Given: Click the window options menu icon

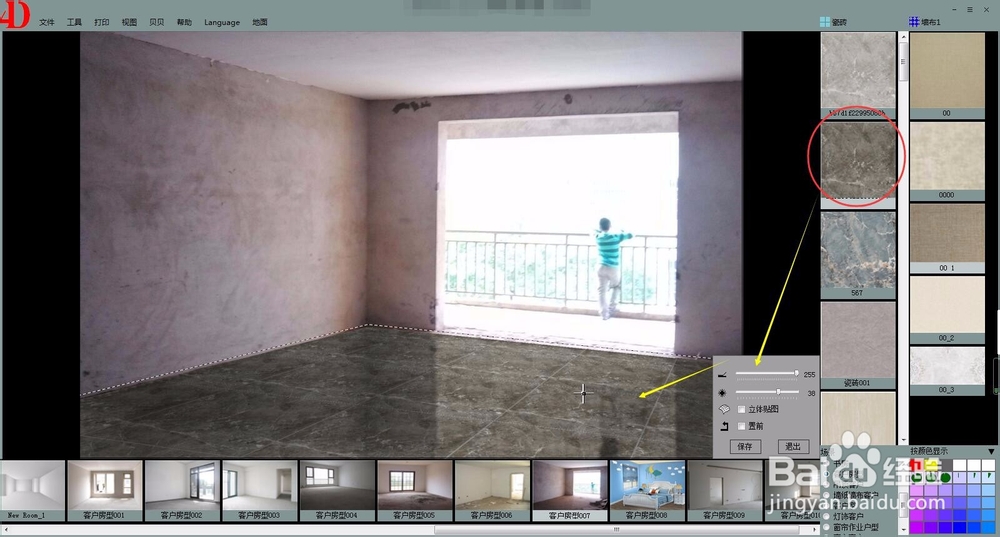Looking at the screenshot, I should click(969, 10).
